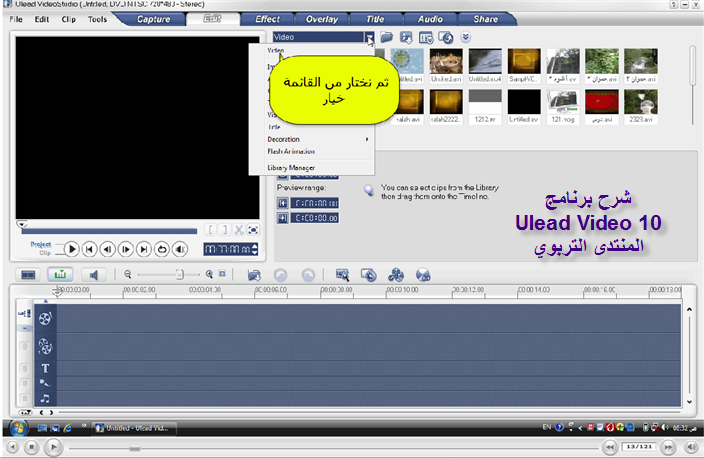Screen dimensions: 704x458
Task: Switch to the Effect step tab
Action: click(x=268, y=19)
